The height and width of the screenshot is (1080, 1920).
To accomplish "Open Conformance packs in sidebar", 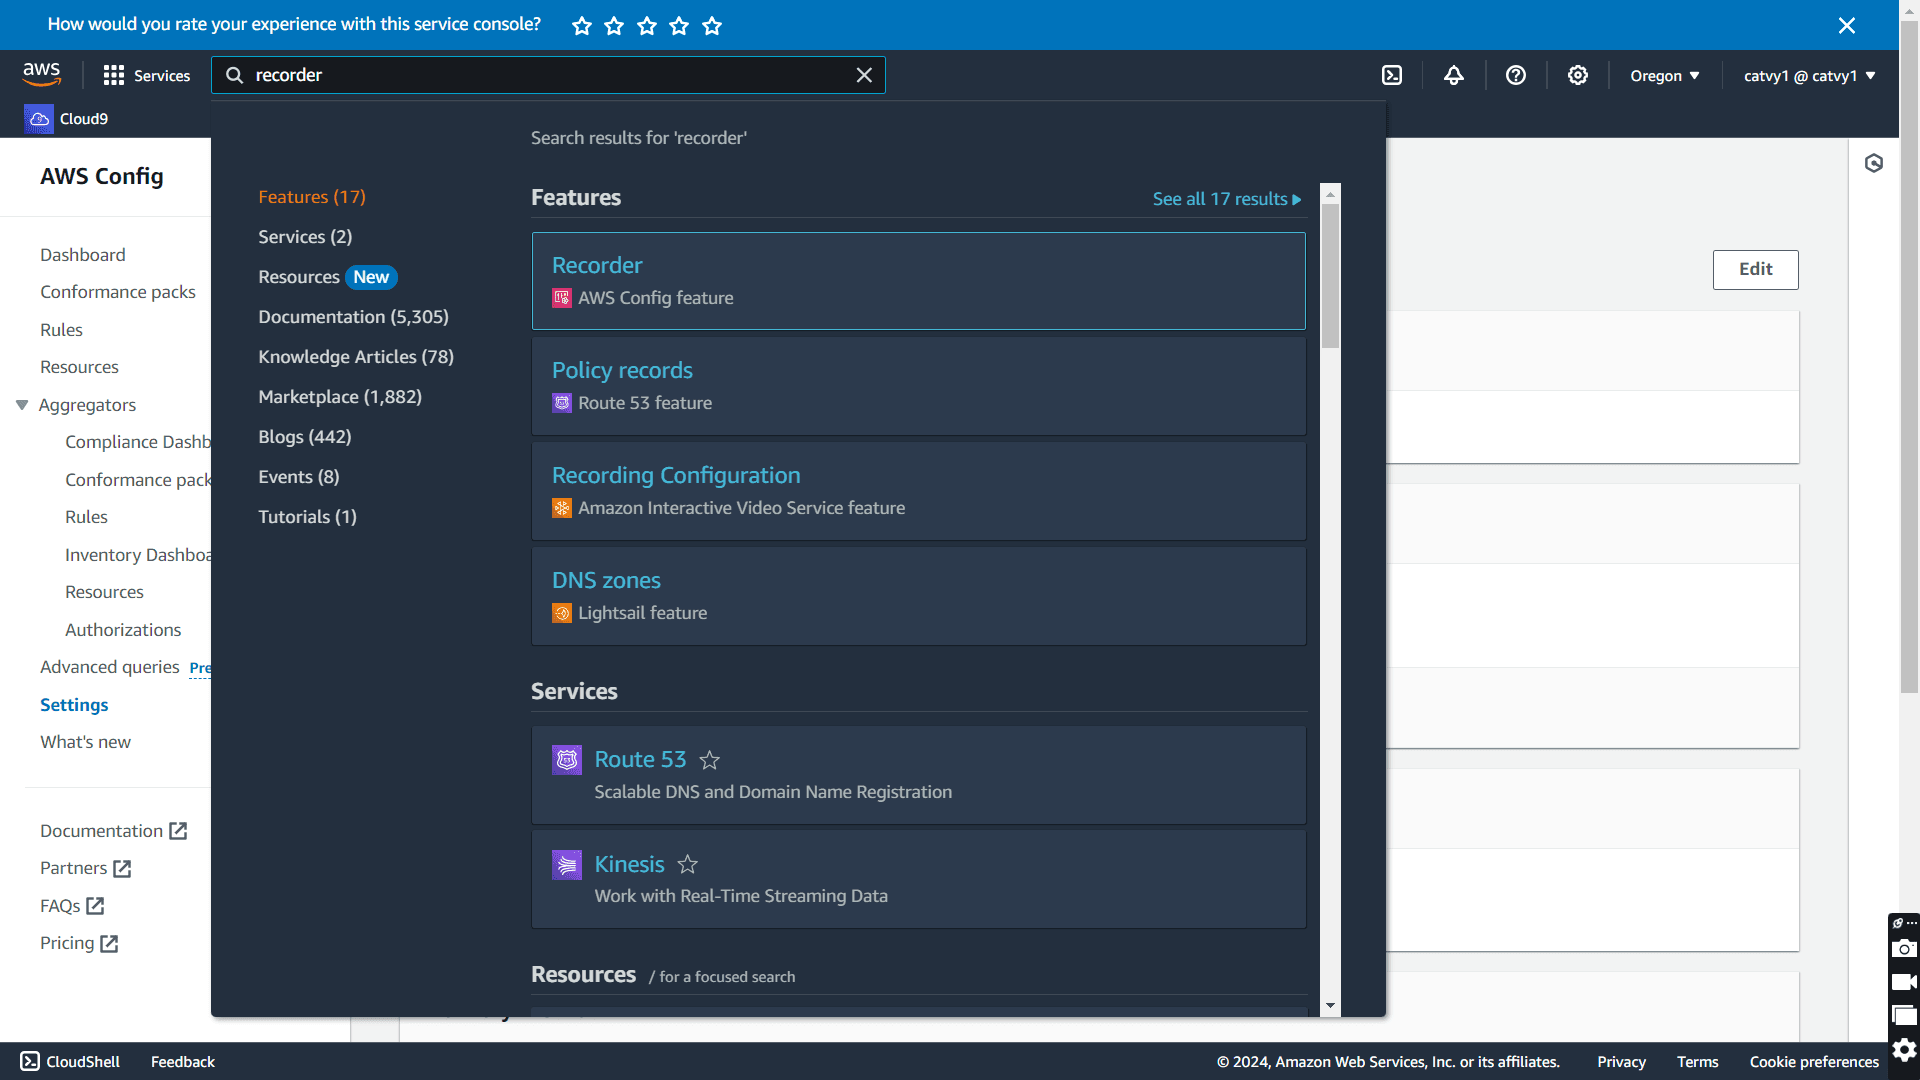I will (118, 292).
